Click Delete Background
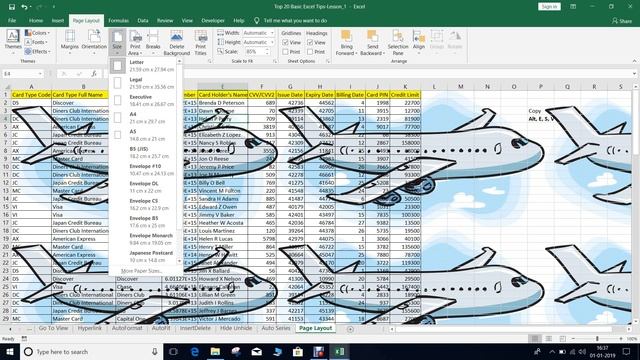 [x=177, y=42]
